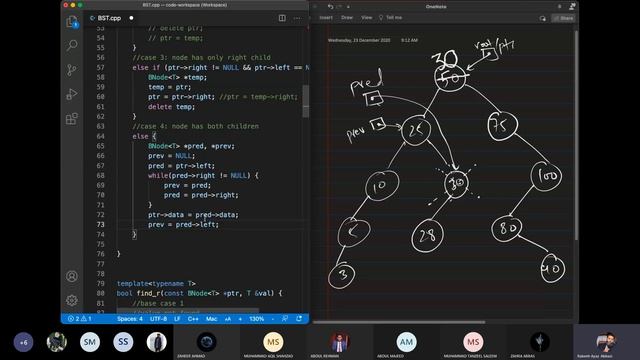The height and width of the screenshot is (360, 640).
Task: Close the unsaved BST.cpp tab dot
Action: [131, 18]
